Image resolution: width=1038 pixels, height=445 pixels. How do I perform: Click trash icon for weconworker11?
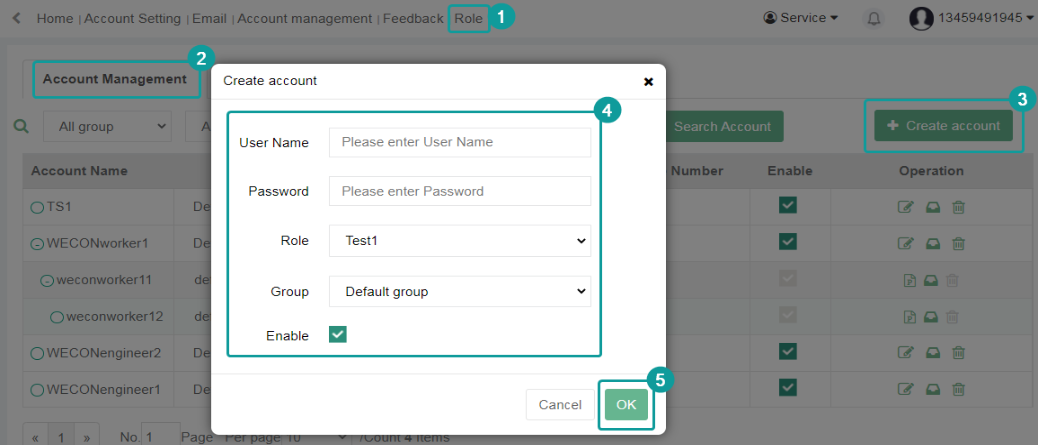(952, 280)
